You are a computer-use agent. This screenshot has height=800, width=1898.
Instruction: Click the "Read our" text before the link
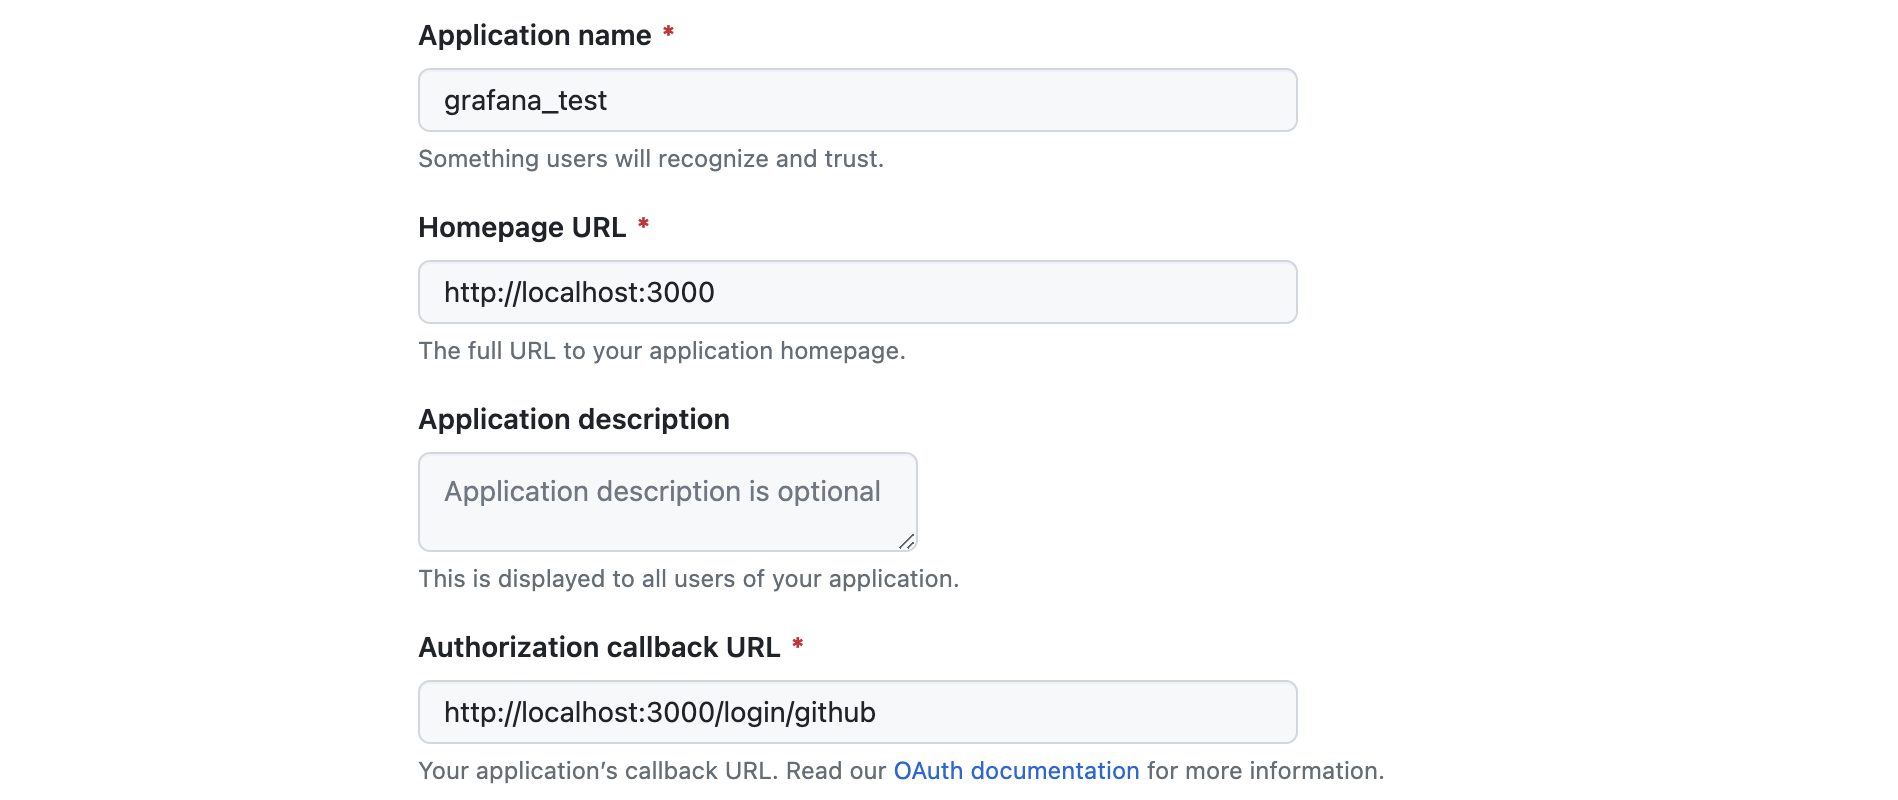click(836, 771)
